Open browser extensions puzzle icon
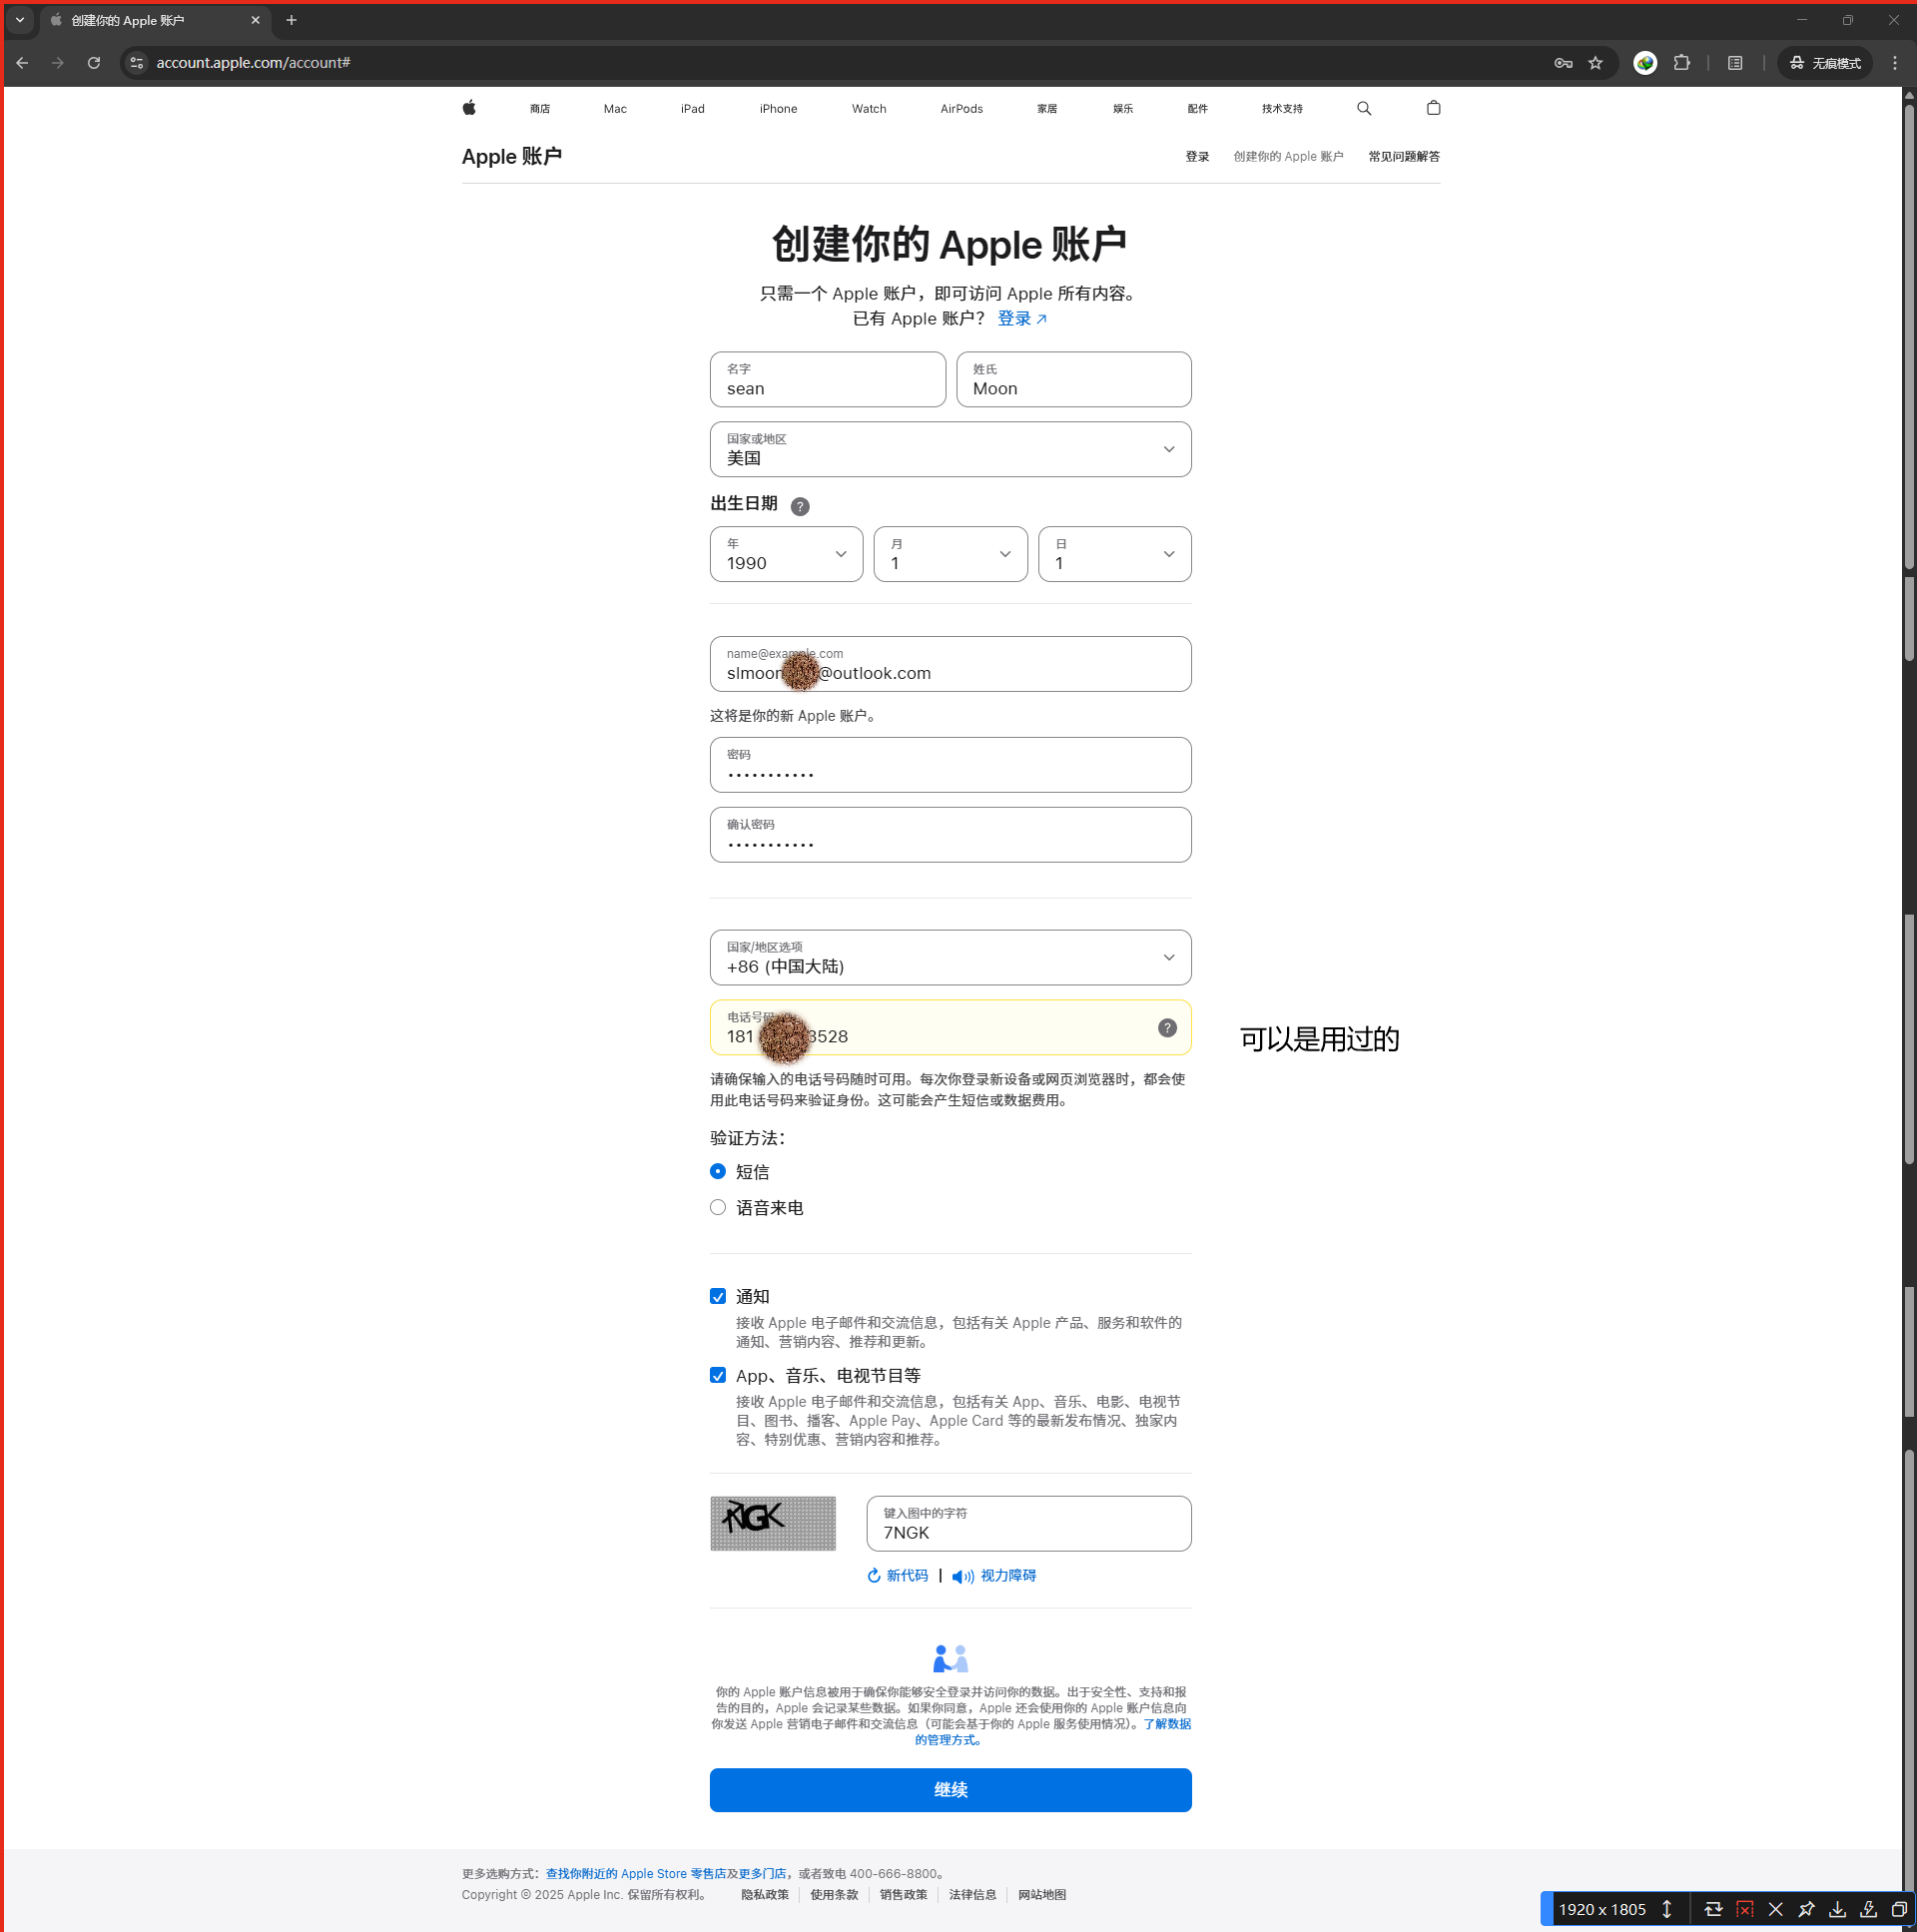This screenshot has height=1932, width=1917. (x=1681, y=63)
